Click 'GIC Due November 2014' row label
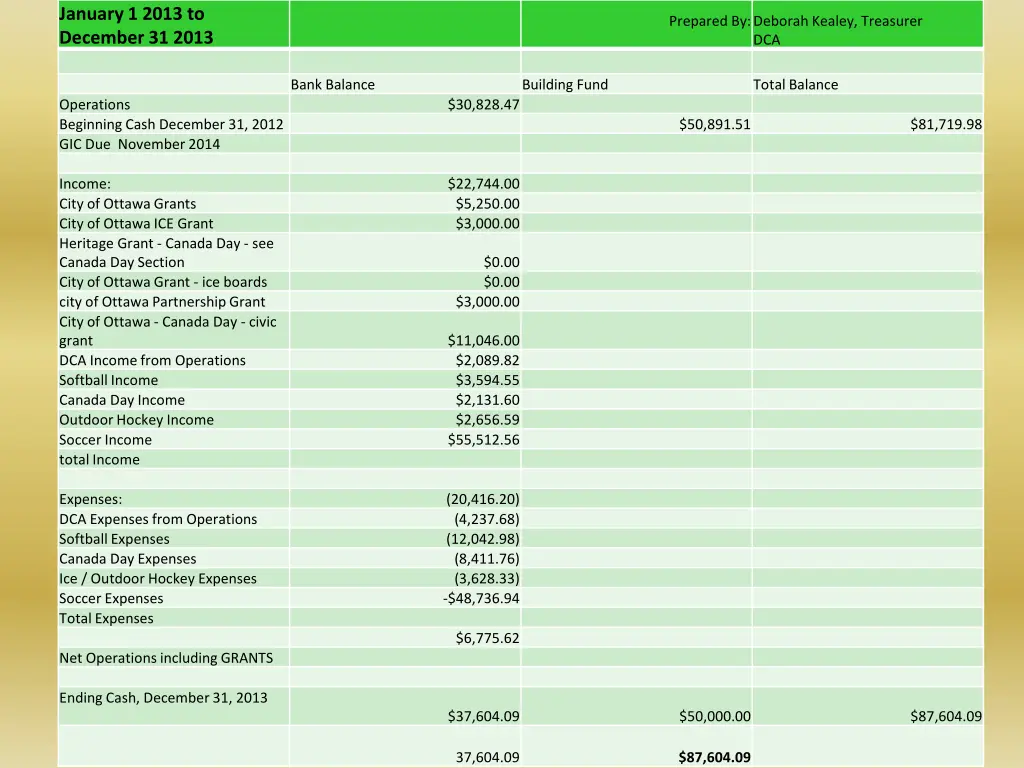The image size is (1024, 768). click(x=139, y=144)
